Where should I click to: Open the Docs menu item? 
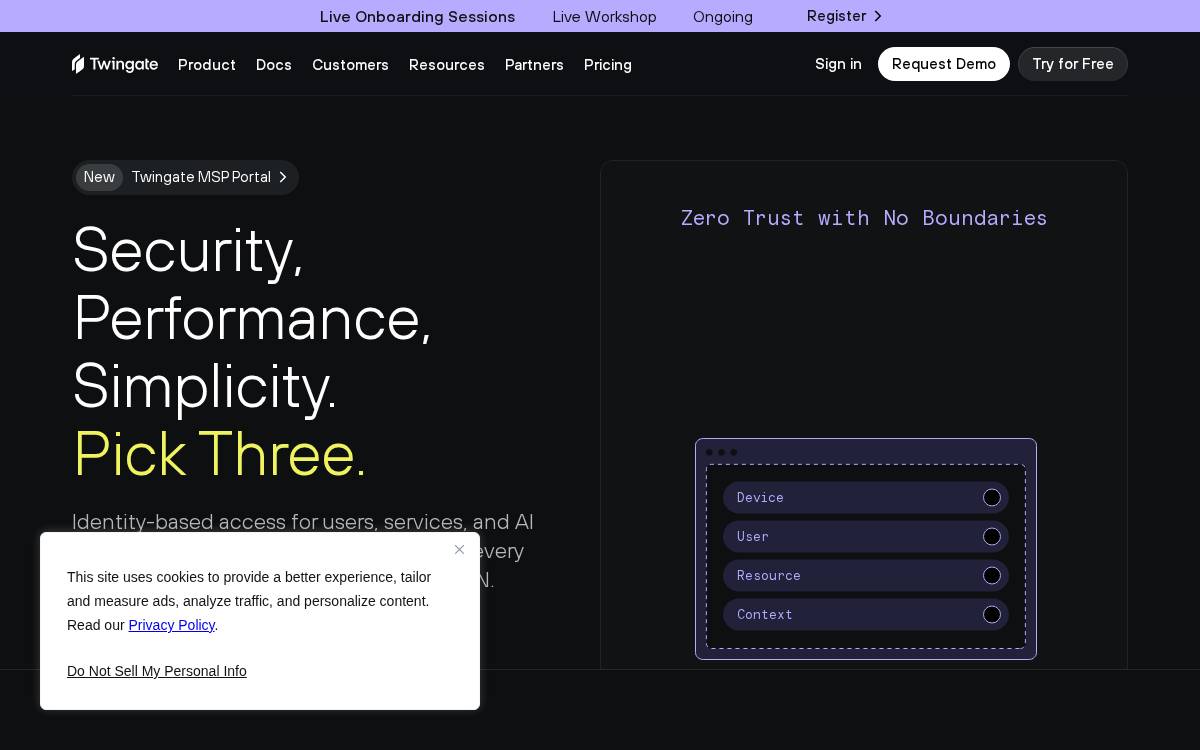coord(274,64)
